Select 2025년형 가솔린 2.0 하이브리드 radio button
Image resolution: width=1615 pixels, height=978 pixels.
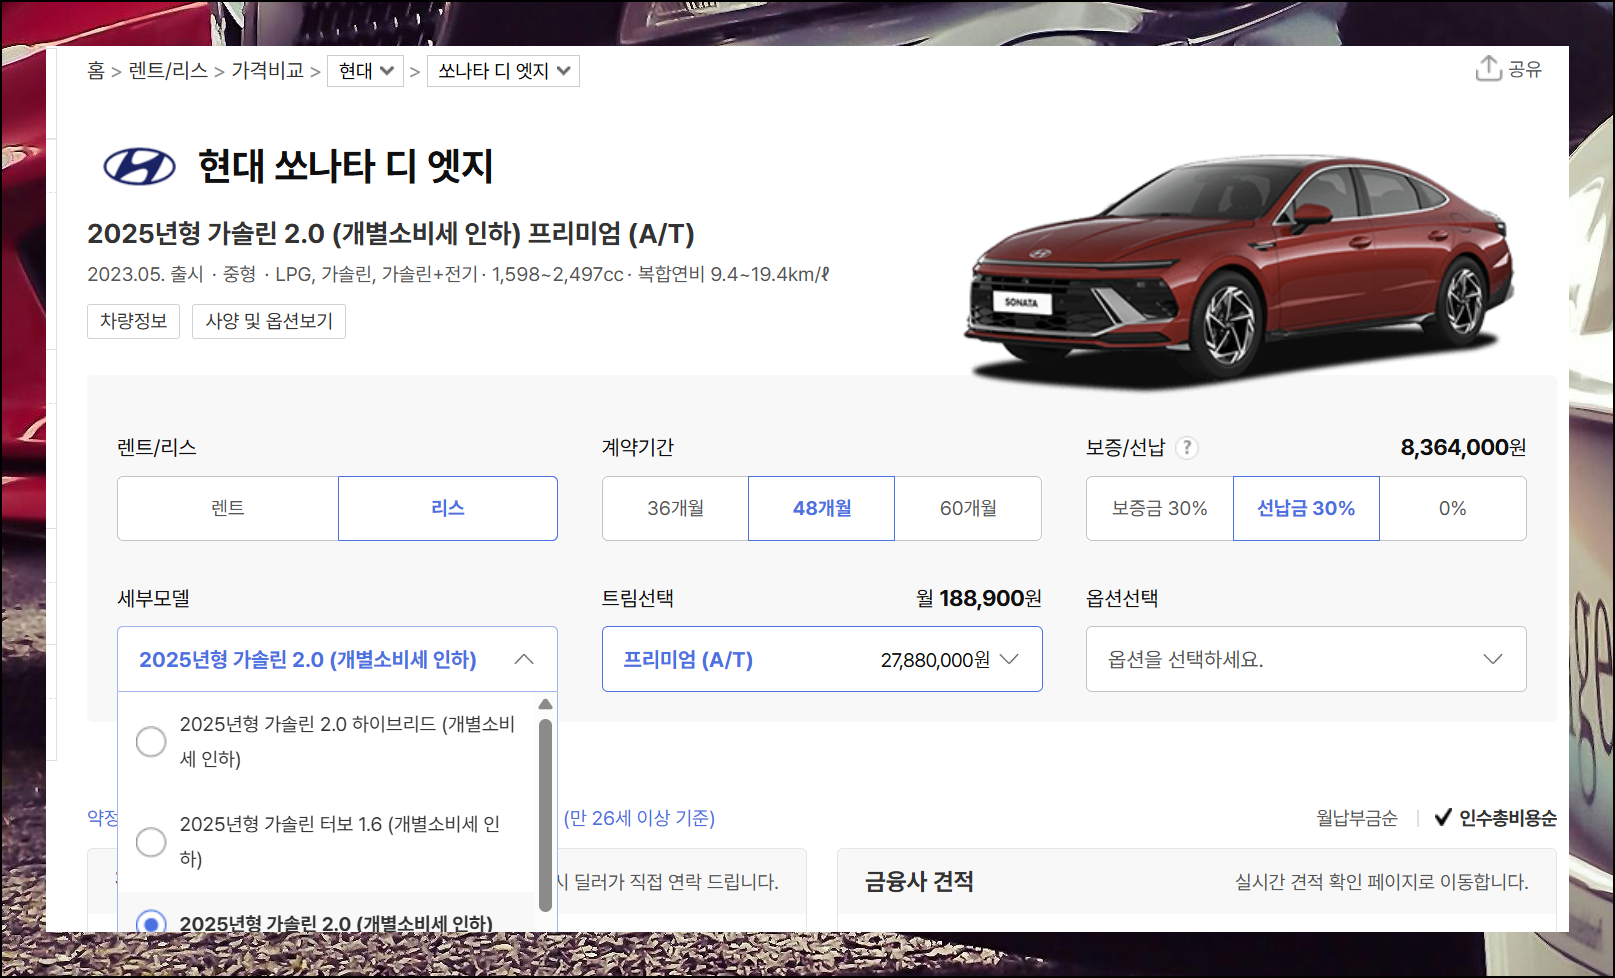151,741
